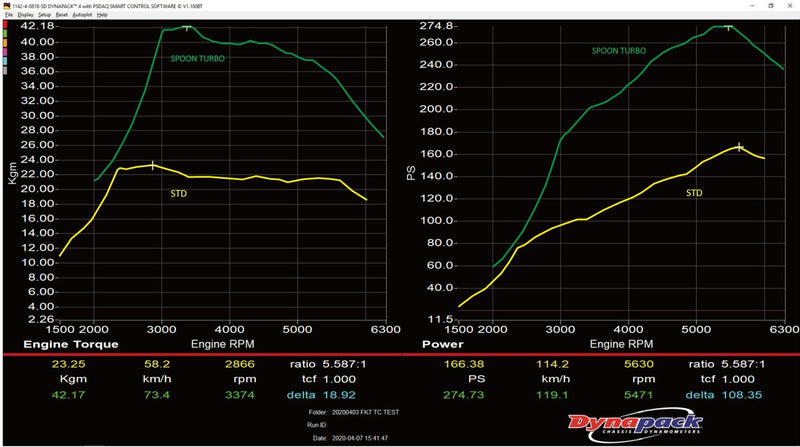The image size is (800, 447).
Task: Pick the orange run color swatch
Action: [3, 44]
